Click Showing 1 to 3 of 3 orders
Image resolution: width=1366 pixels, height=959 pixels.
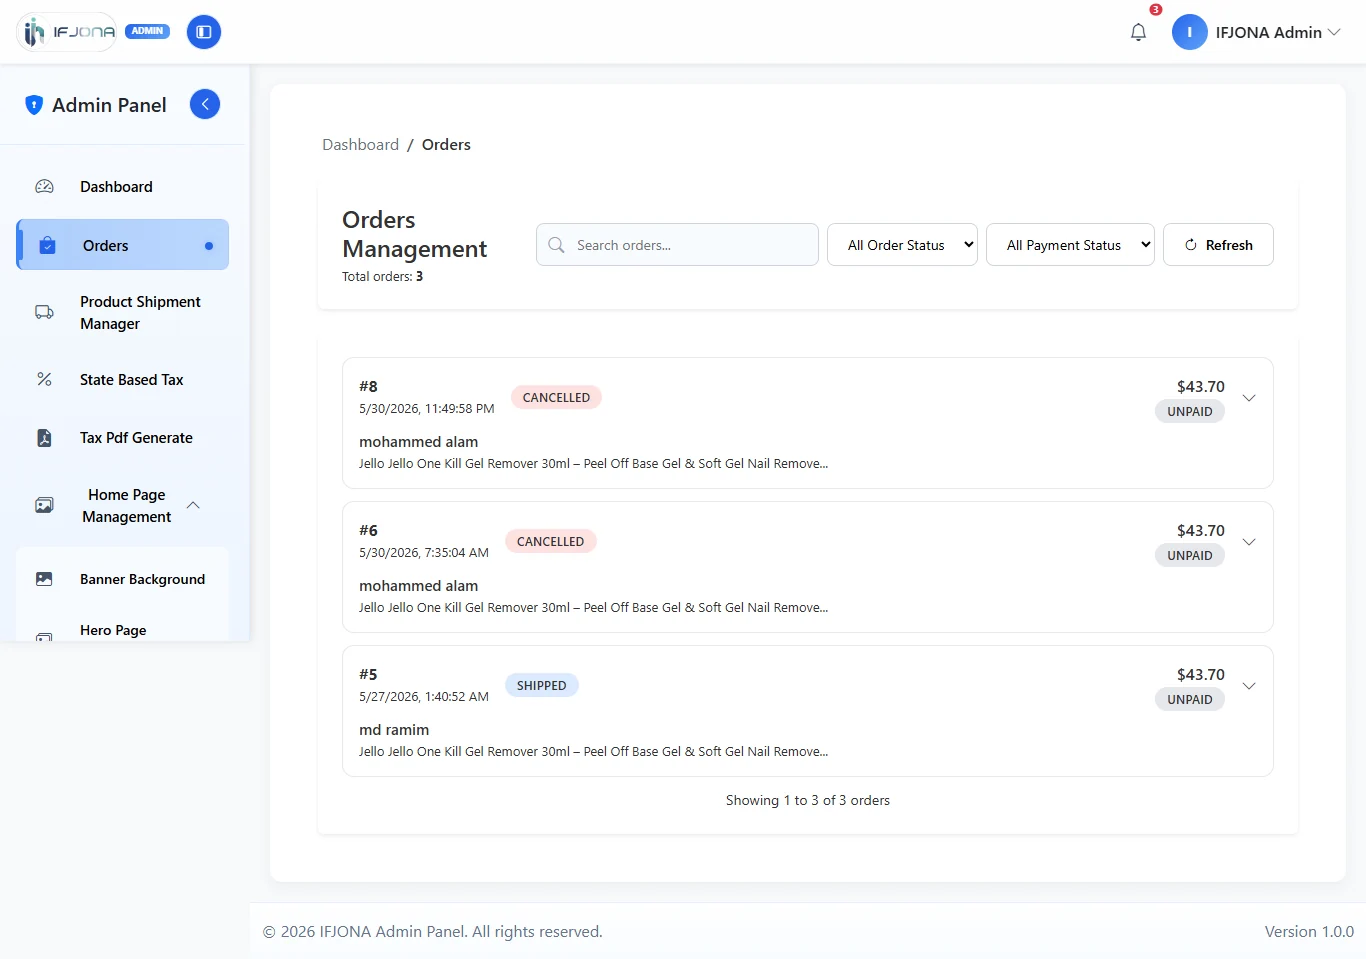tap(808, 800)
